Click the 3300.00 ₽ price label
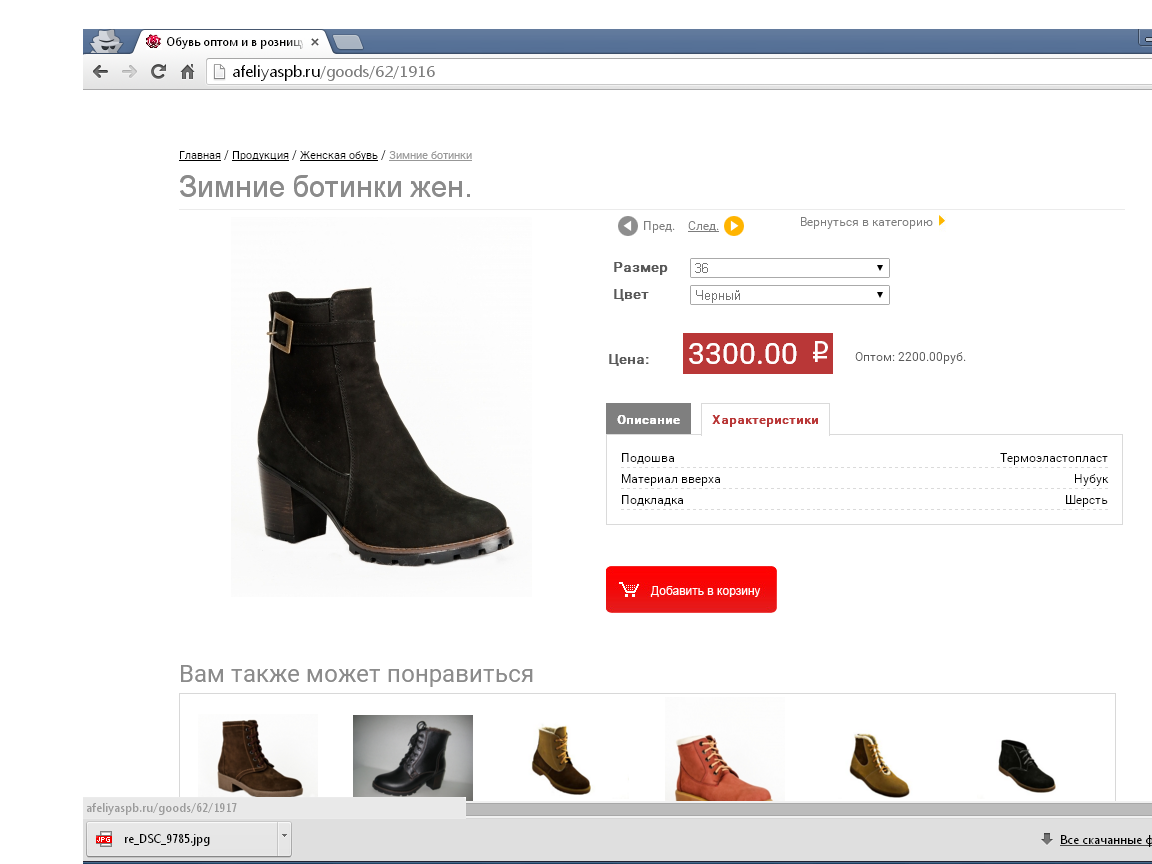This screenshot has width=1152, height=864. (x=757, y=353)
